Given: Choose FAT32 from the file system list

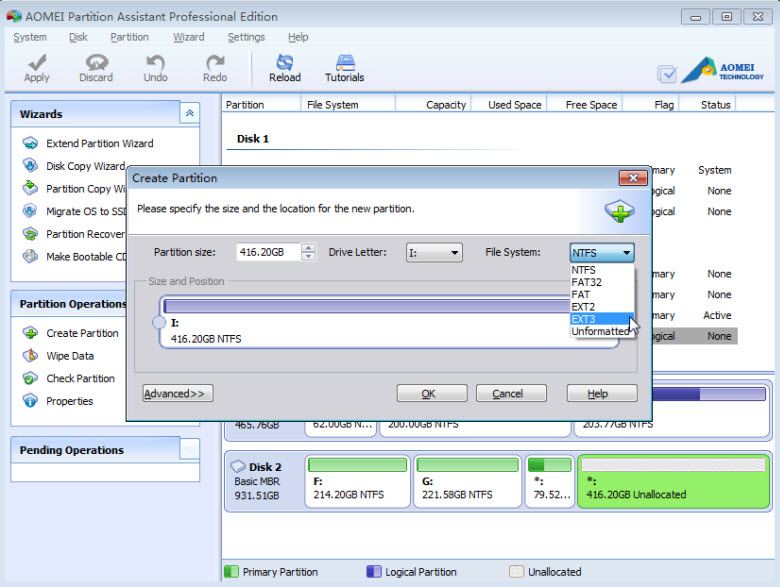Looking at the screenshot, I should tap(602, 282).
